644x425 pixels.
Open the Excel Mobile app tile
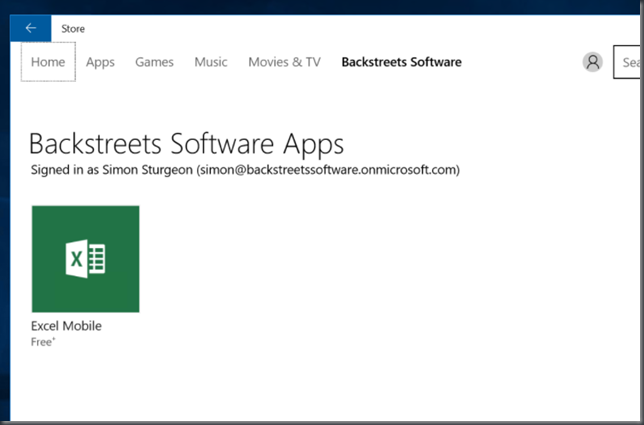click(85, 259)
